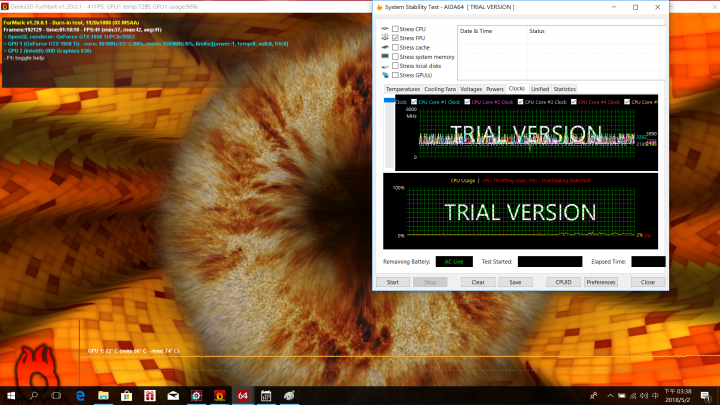Image resolution: width=720 pixels, height=405 pixels.
Task: Click the disk icon beside Stress local disks
Action: pos(385,66)
